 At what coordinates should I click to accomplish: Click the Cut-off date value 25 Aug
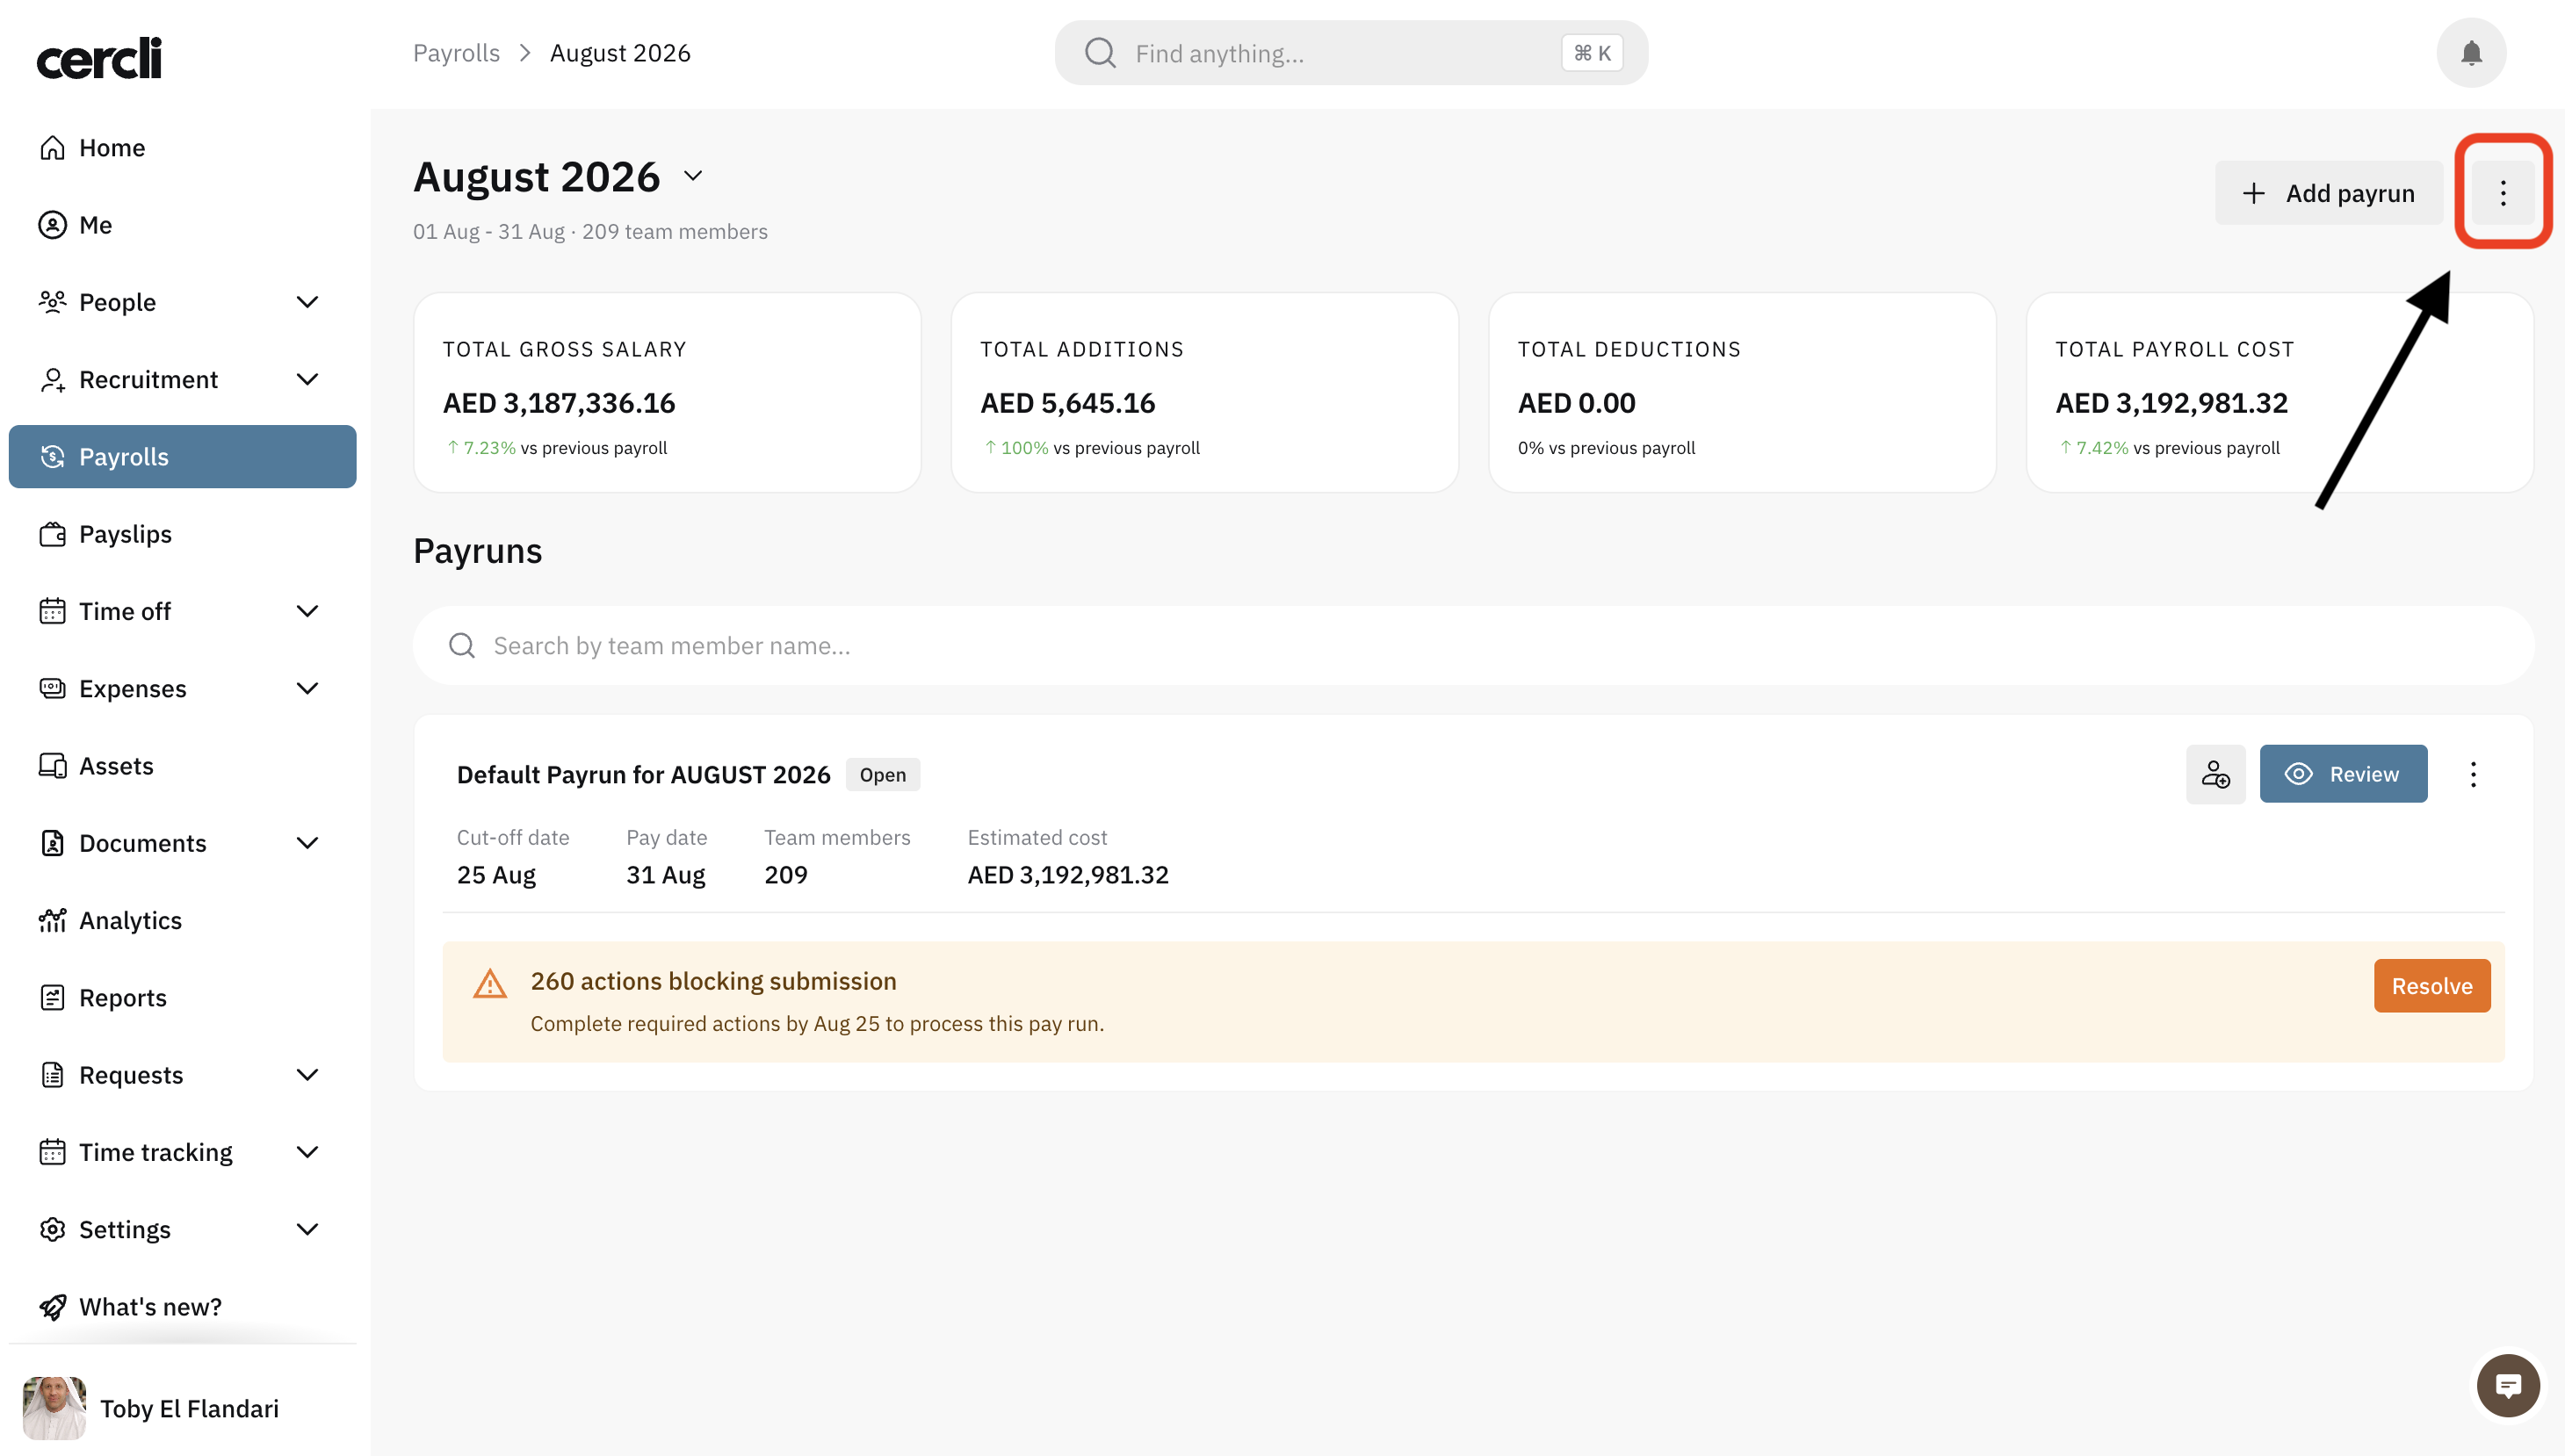496,875
